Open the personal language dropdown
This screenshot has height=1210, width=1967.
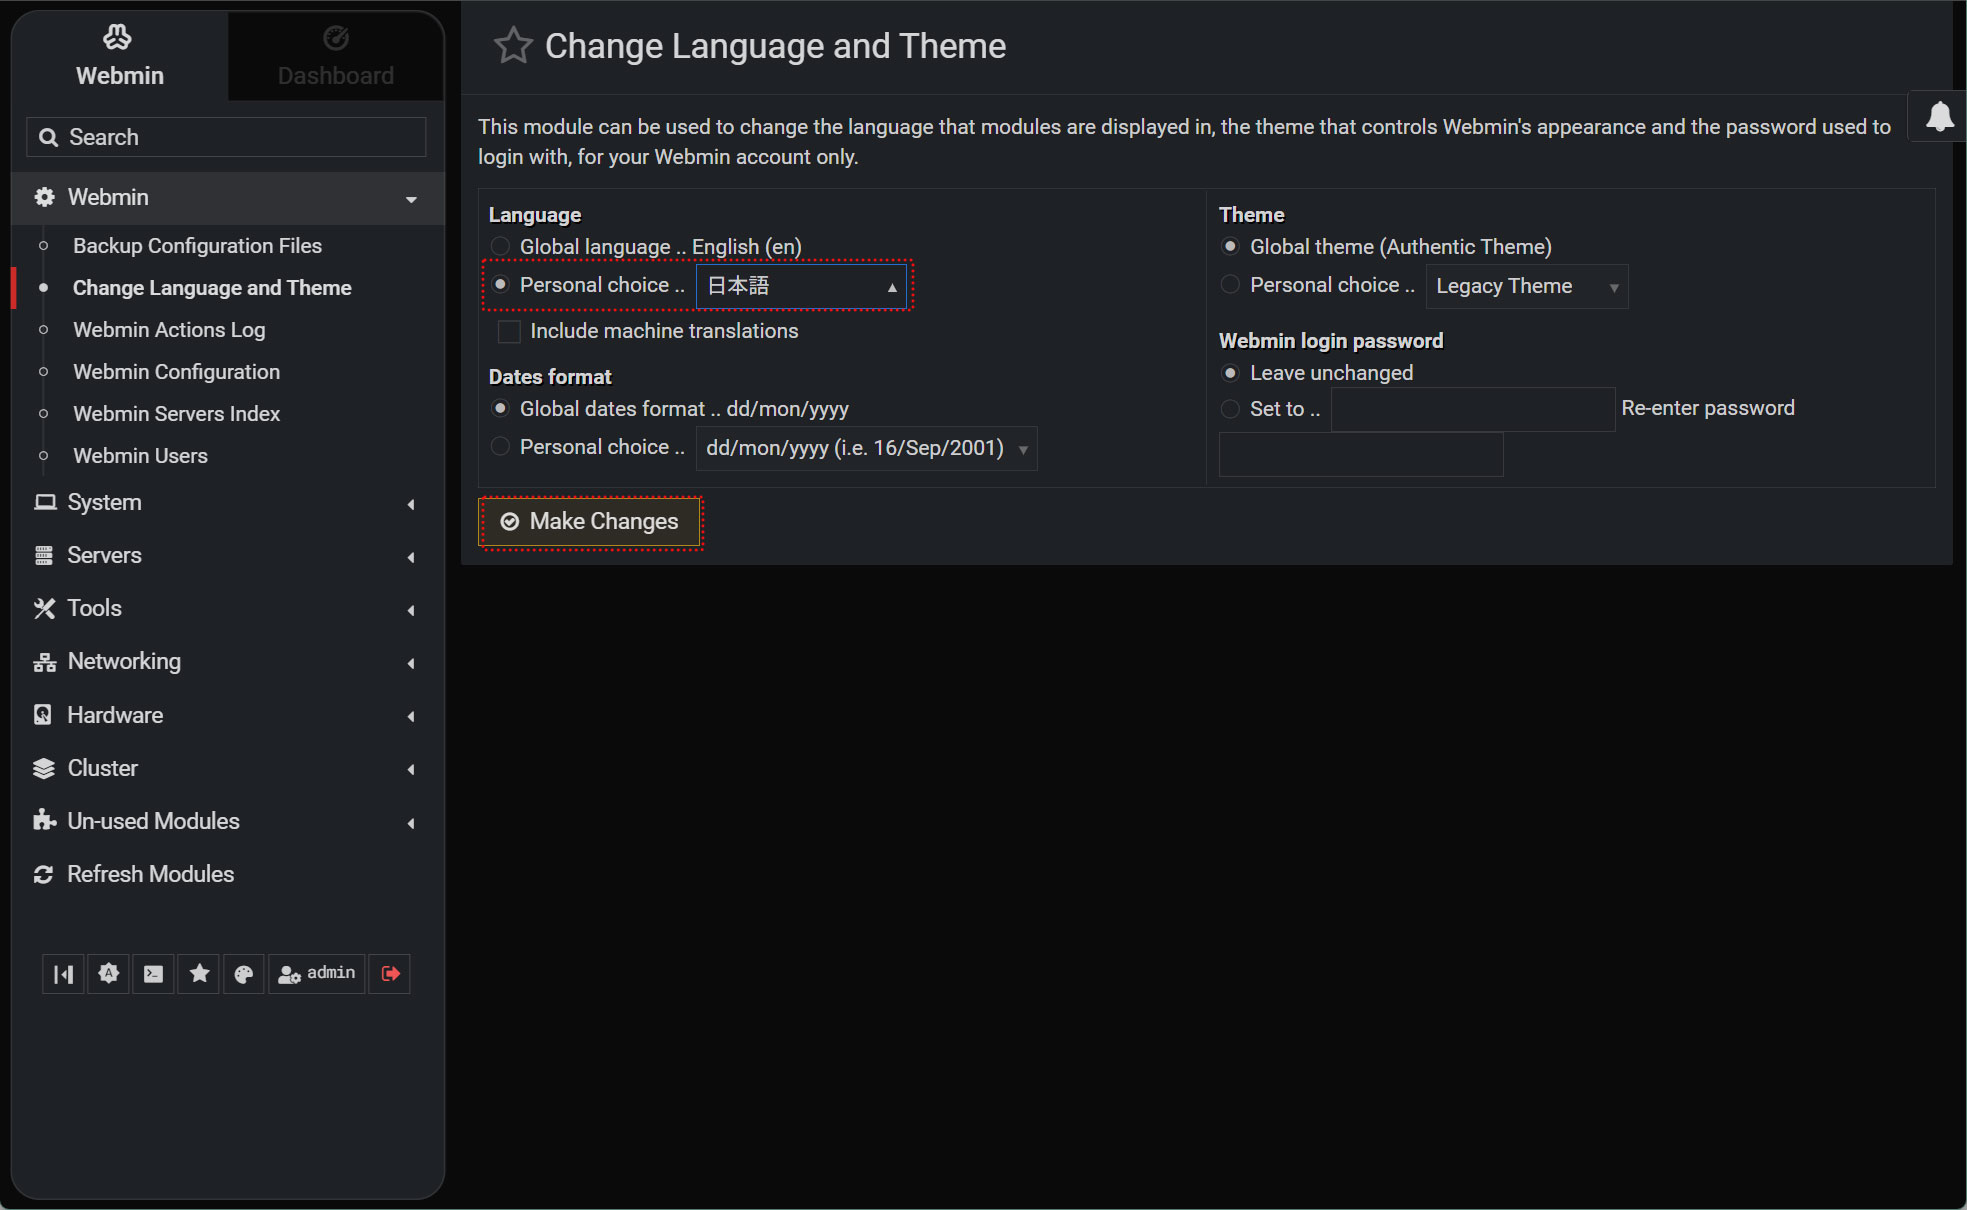[801, 286]
